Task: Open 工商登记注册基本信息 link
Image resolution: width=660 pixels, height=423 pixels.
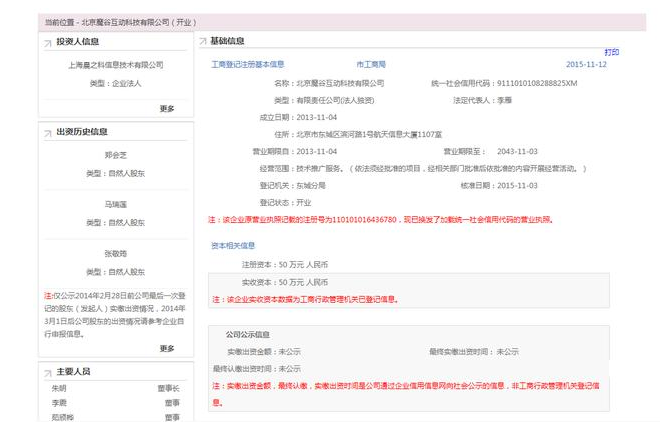Action: point(248,64)
